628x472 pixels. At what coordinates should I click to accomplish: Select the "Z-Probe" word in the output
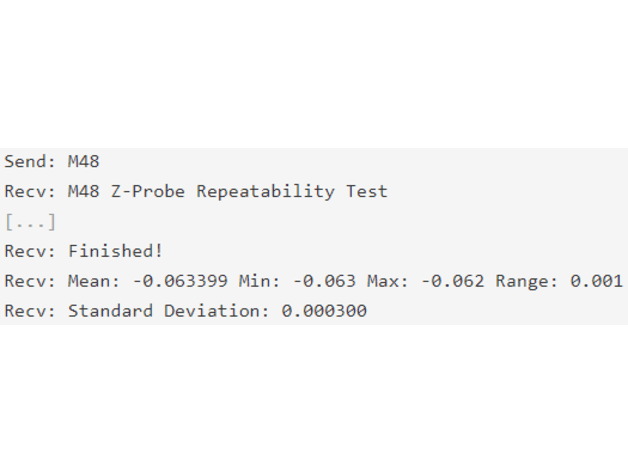coord(148,192)
